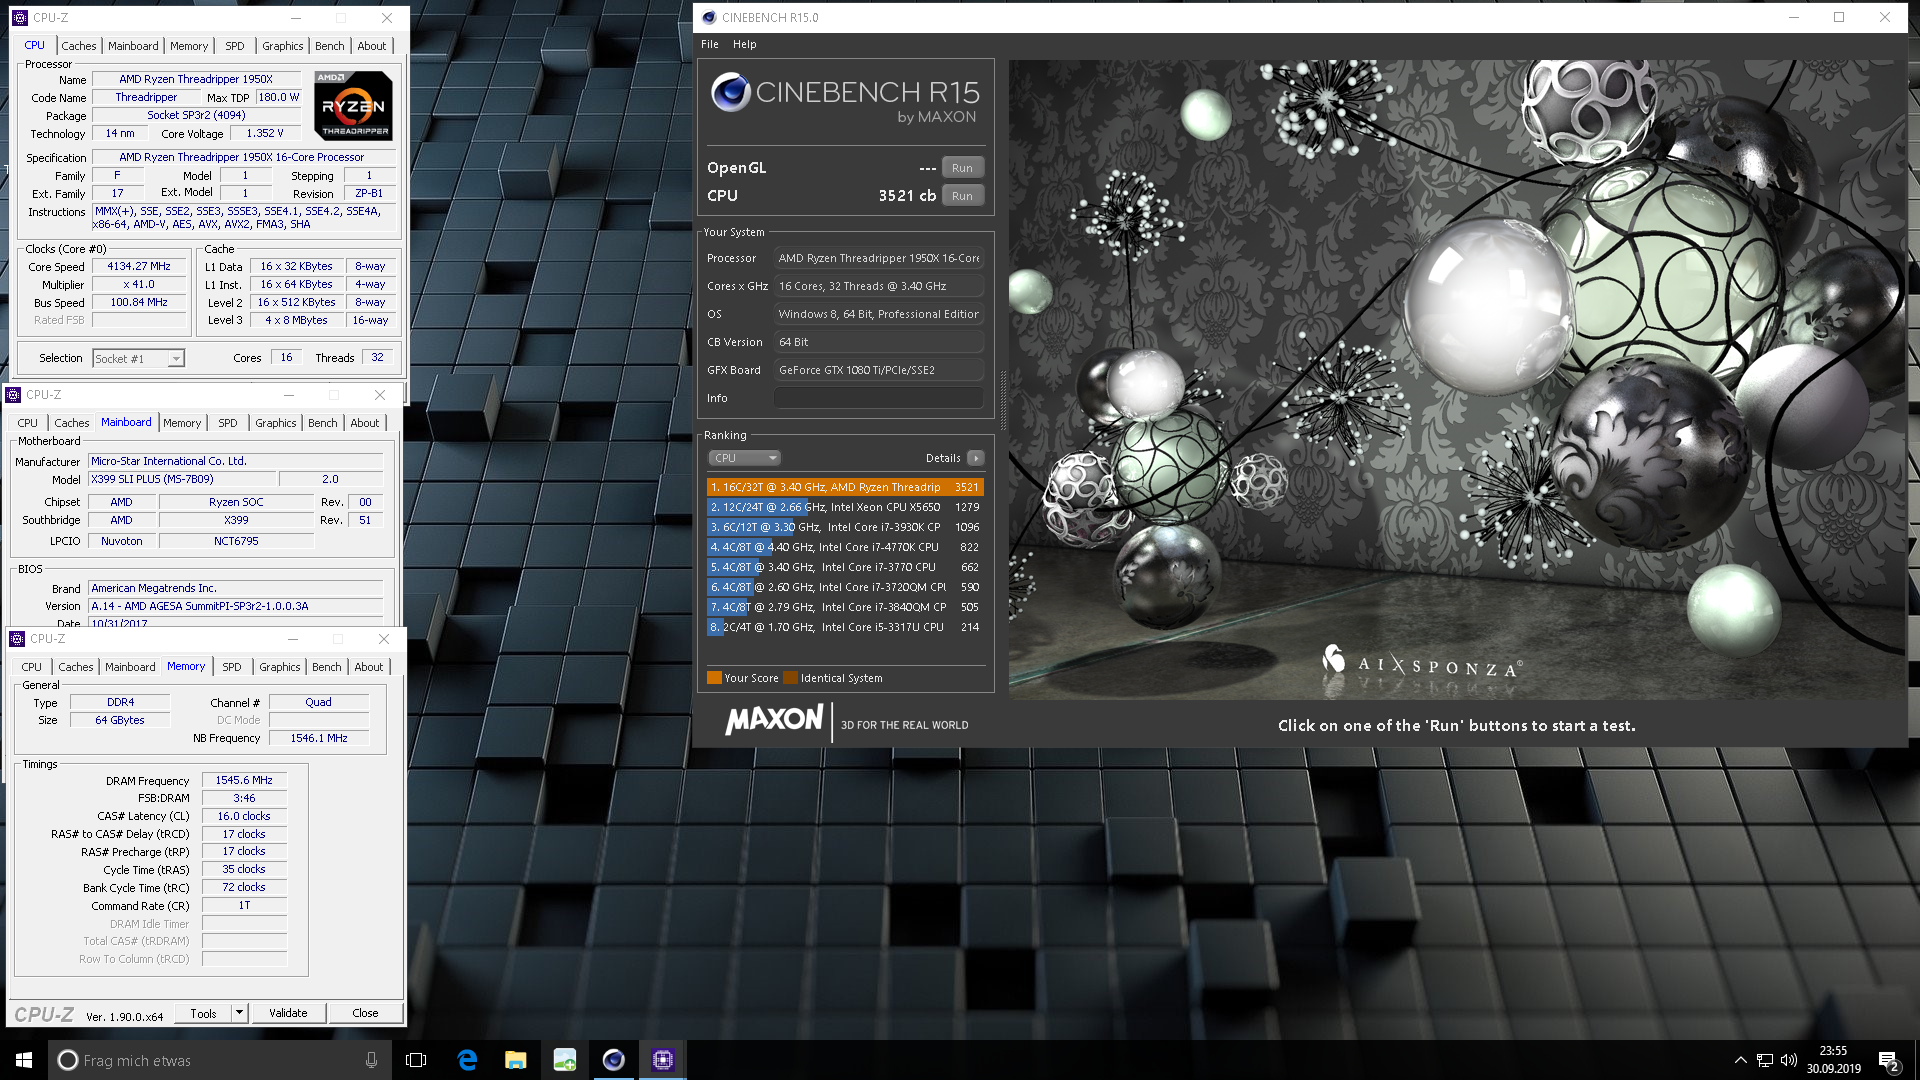Click the Close button in CPU-Z
1920x1080 pixels.
(365, 1013)
